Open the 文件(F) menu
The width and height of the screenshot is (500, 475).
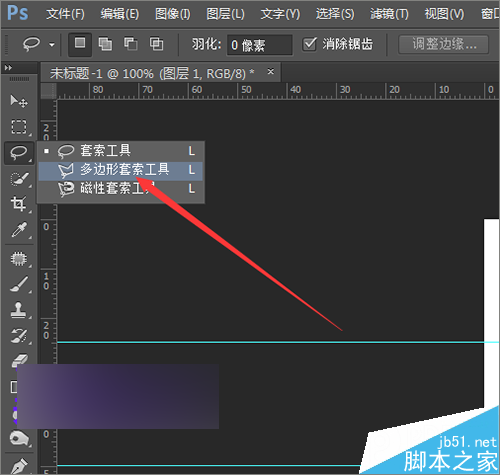[x=65, y=14]
